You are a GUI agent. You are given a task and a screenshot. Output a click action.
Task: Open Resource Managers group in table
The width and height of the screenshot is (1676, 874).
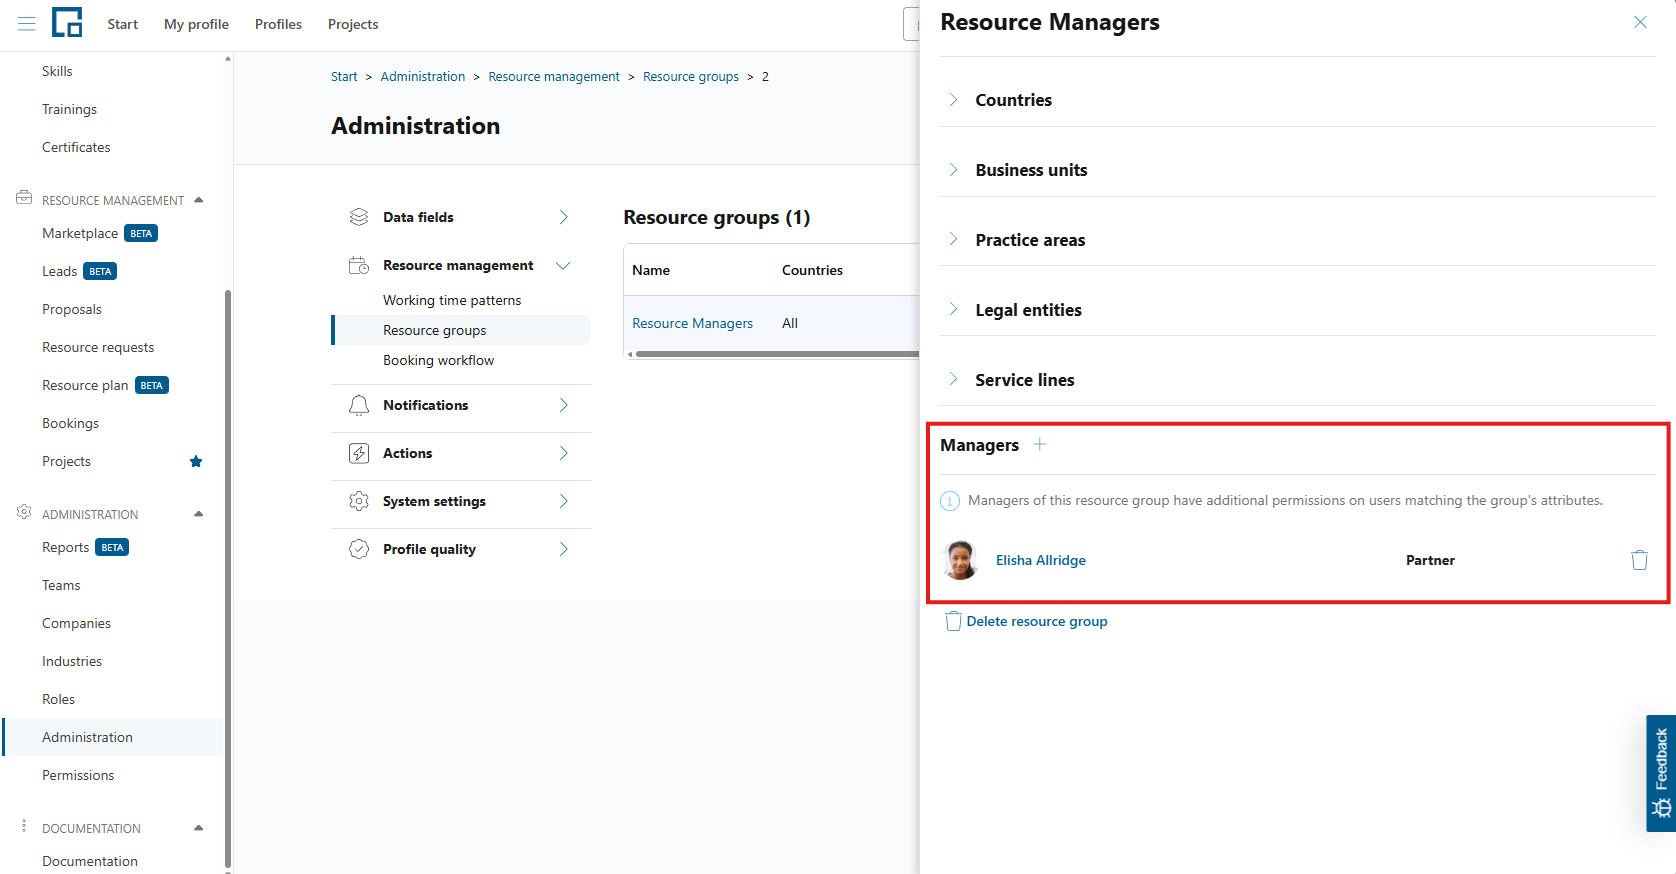click(692, 323)
